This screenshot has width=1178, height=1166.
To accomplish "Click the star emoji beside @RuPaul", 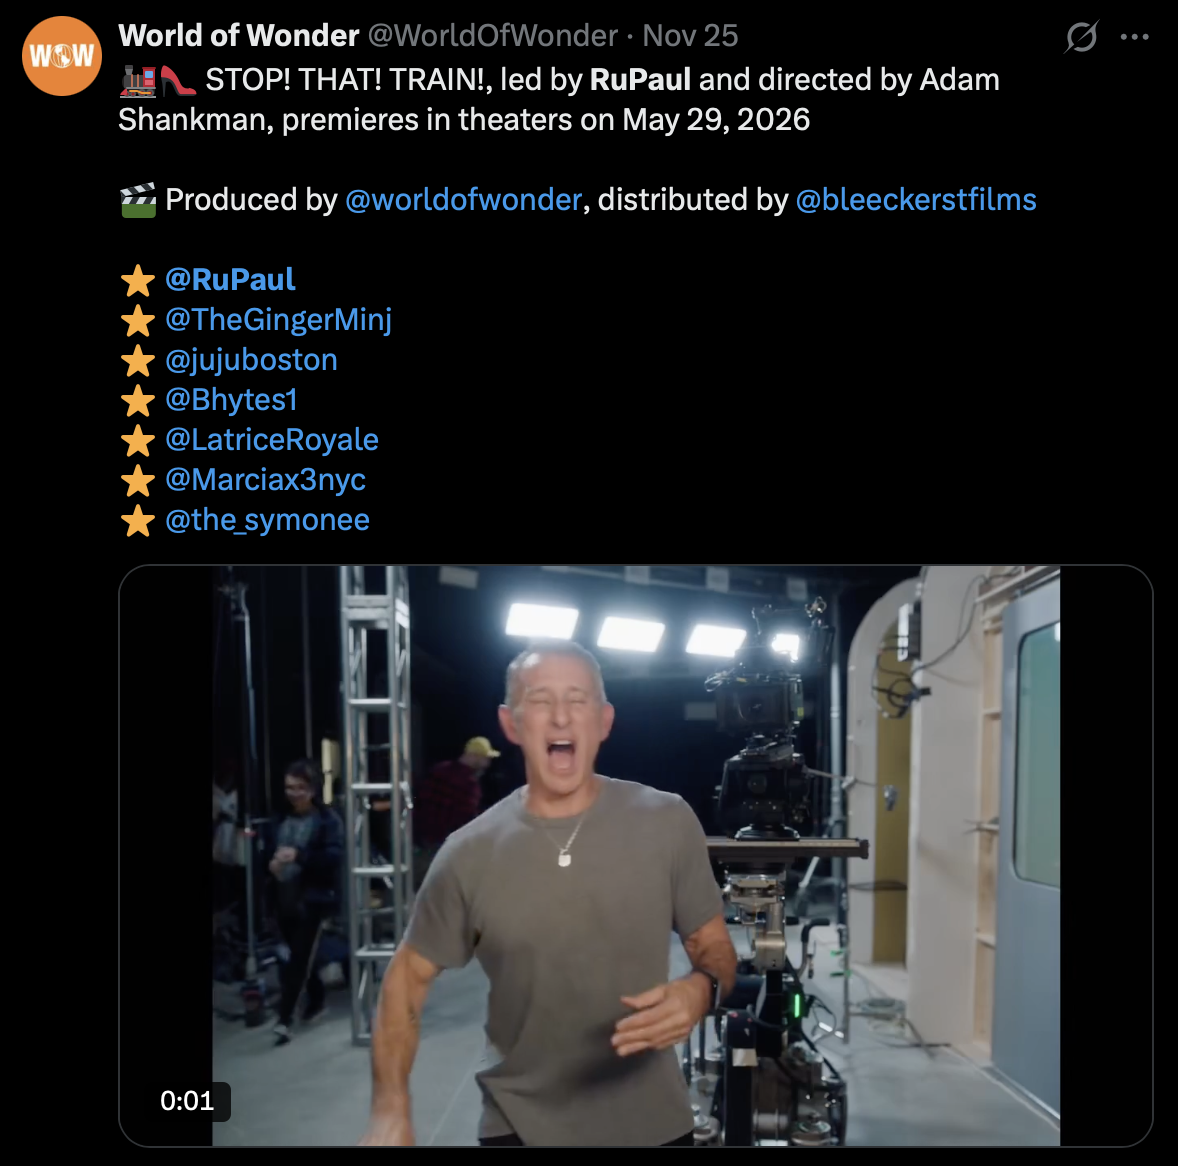I will pyautogui.click(x=138, y=280).
